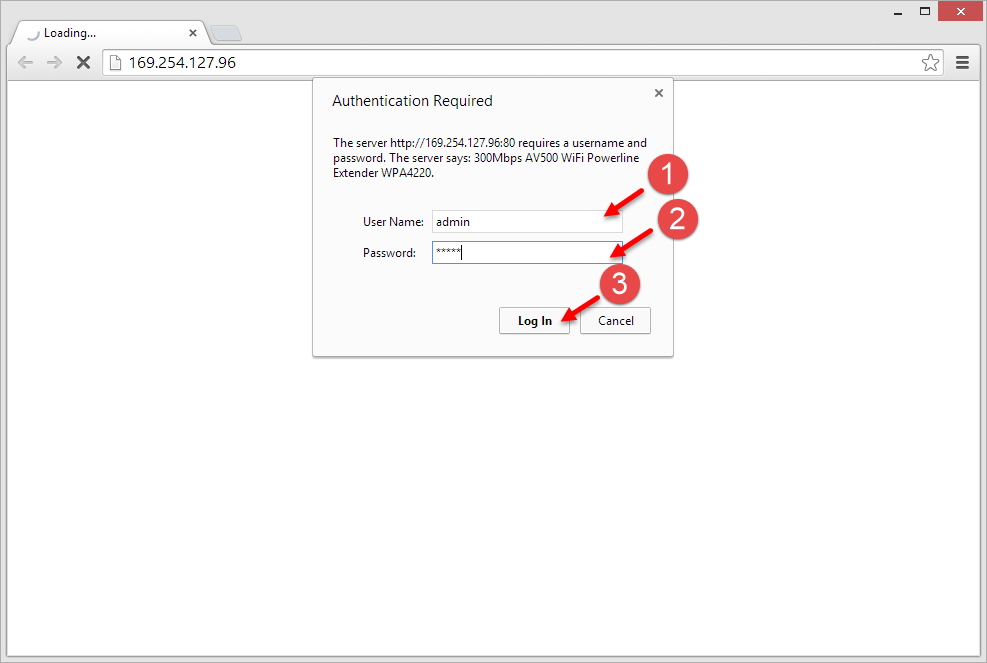Minimize the browser window

(898, 11)
